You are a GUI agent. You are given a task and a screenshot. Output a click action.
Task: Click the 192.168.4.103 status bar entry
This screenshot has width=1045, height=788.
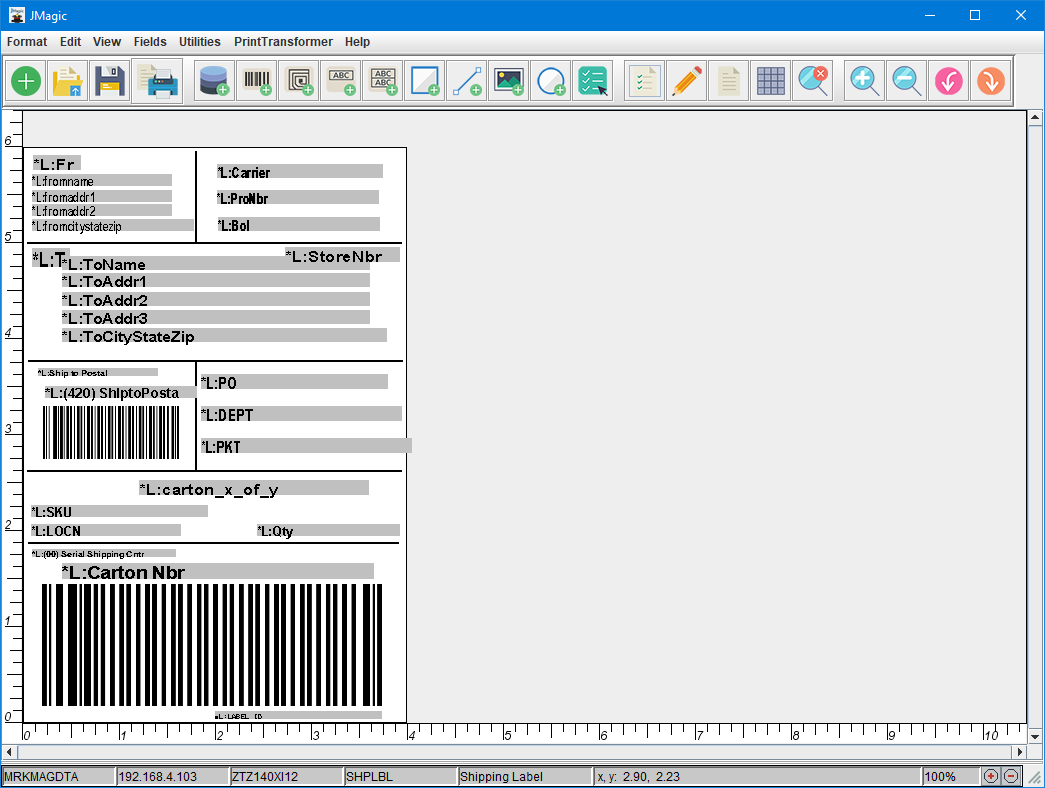[172, 776]
